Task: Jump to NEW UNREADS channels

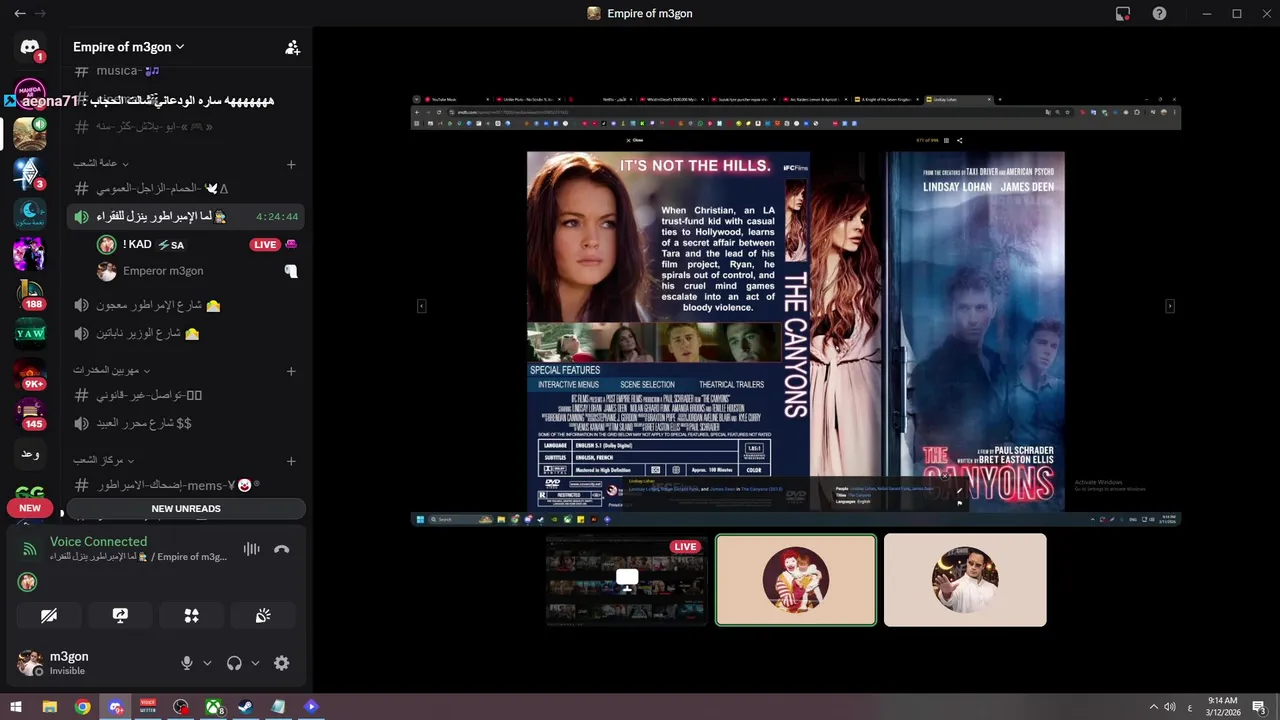Action: pyautogui.click(x=186, y=508)
